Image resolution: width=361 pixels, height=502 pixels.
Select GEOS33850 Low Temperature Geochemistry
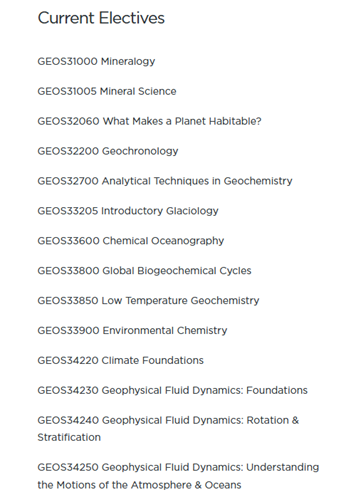click(148, 301)
